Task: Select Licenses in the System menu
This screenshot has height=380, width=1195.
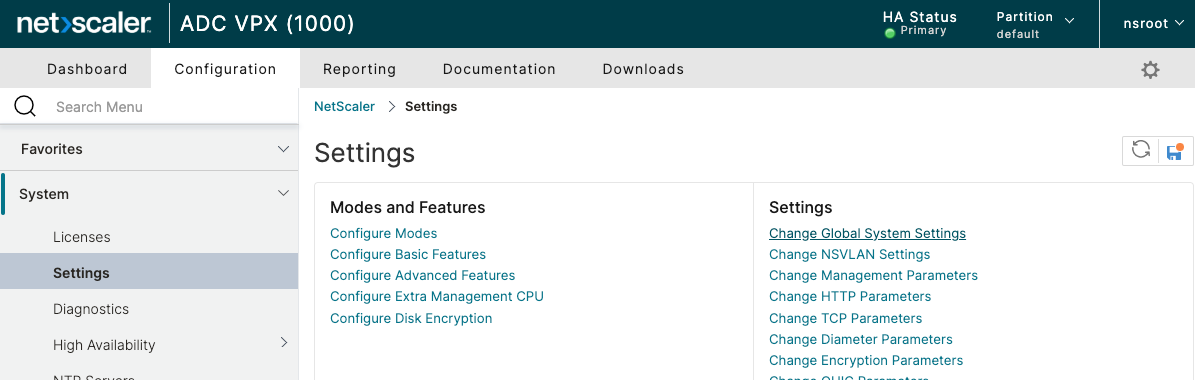Action: (82, 237)
